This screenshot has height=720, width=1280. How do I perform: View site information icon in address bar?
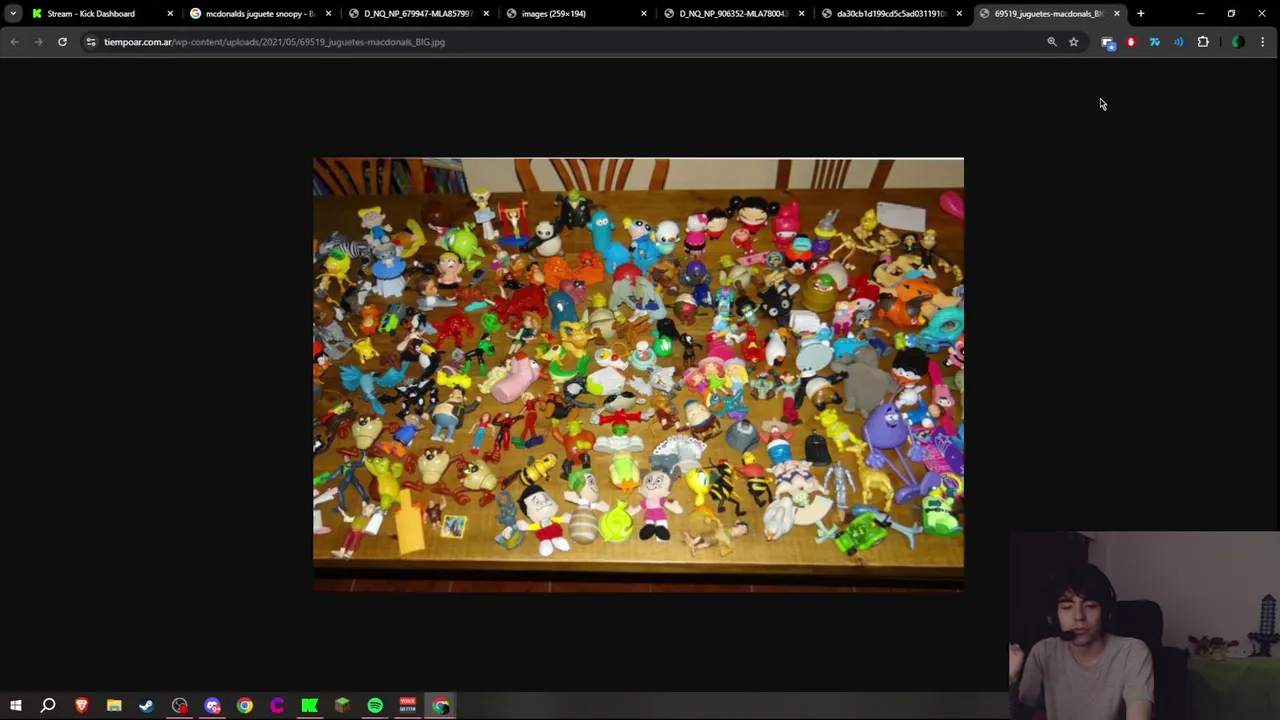tap(90, 42)
